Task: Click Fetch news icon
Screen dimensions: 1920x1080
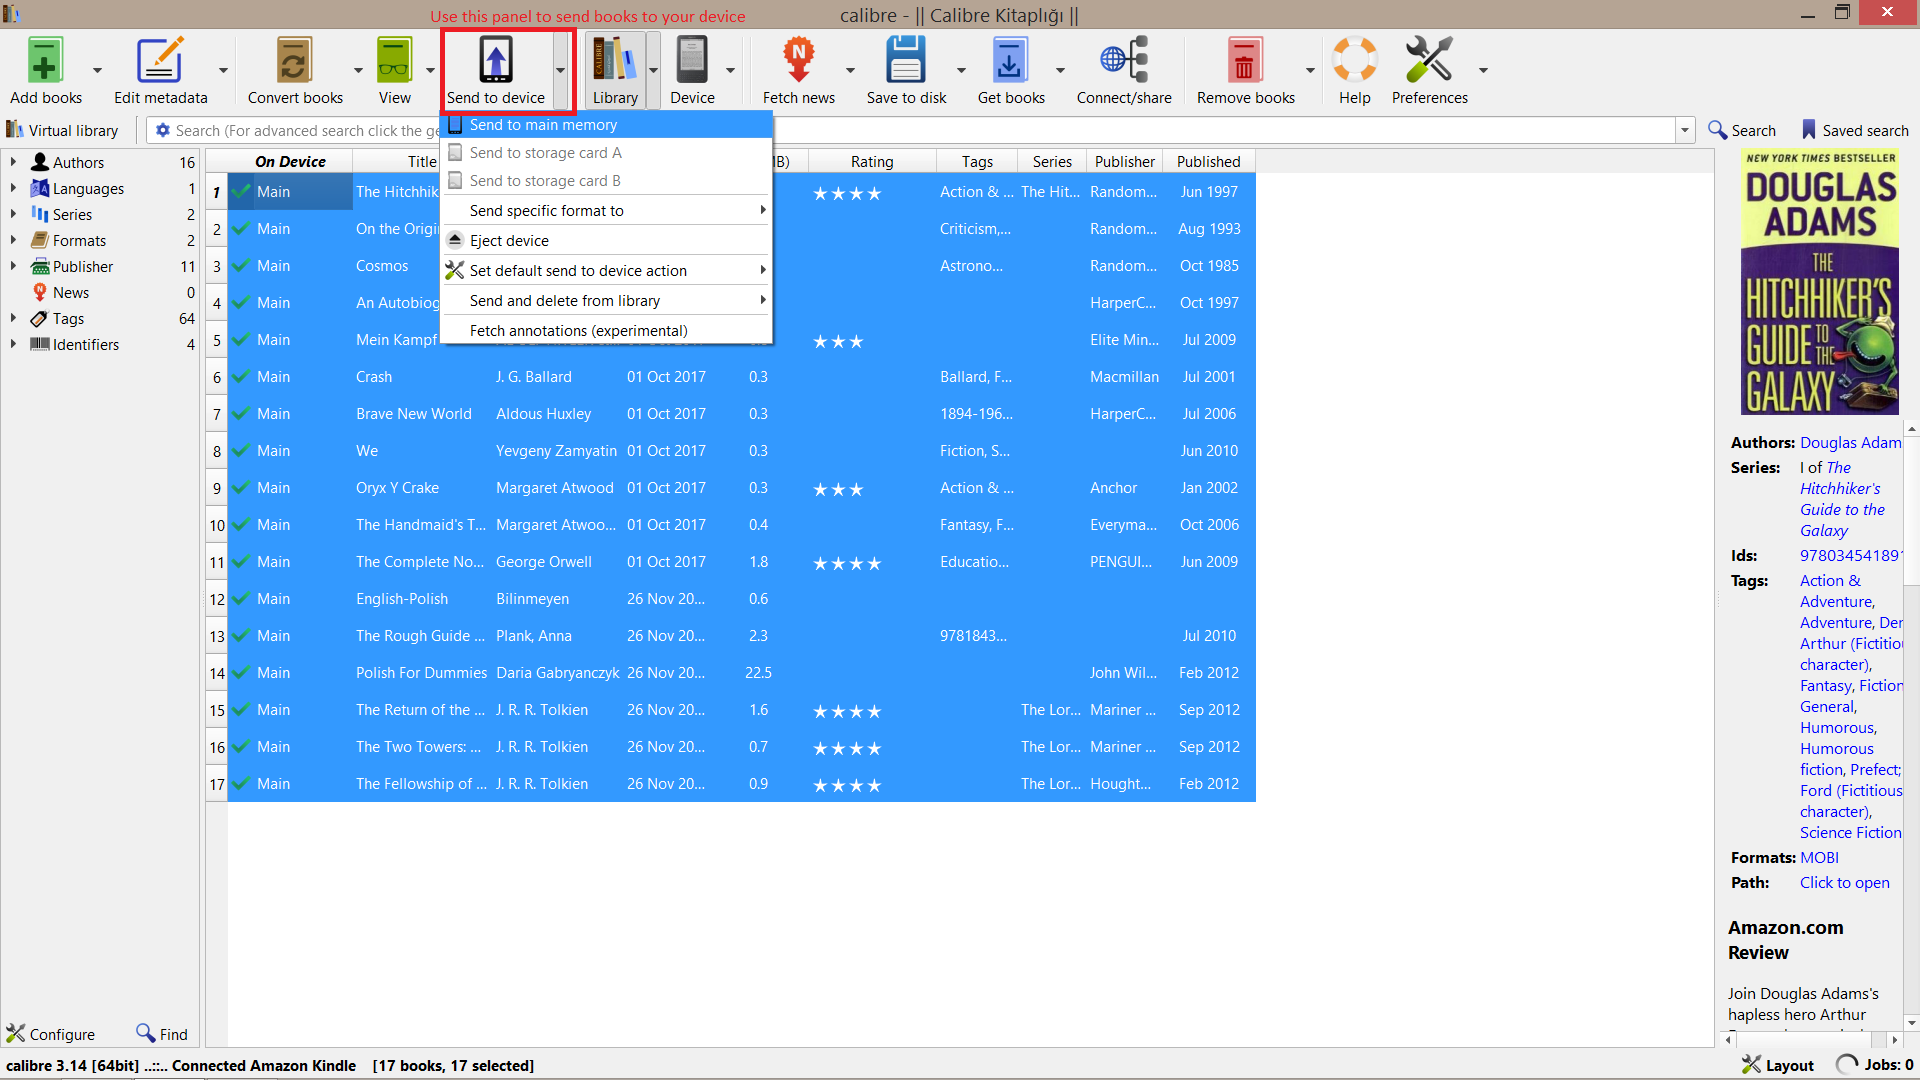Action: click(x=798, y=60)
